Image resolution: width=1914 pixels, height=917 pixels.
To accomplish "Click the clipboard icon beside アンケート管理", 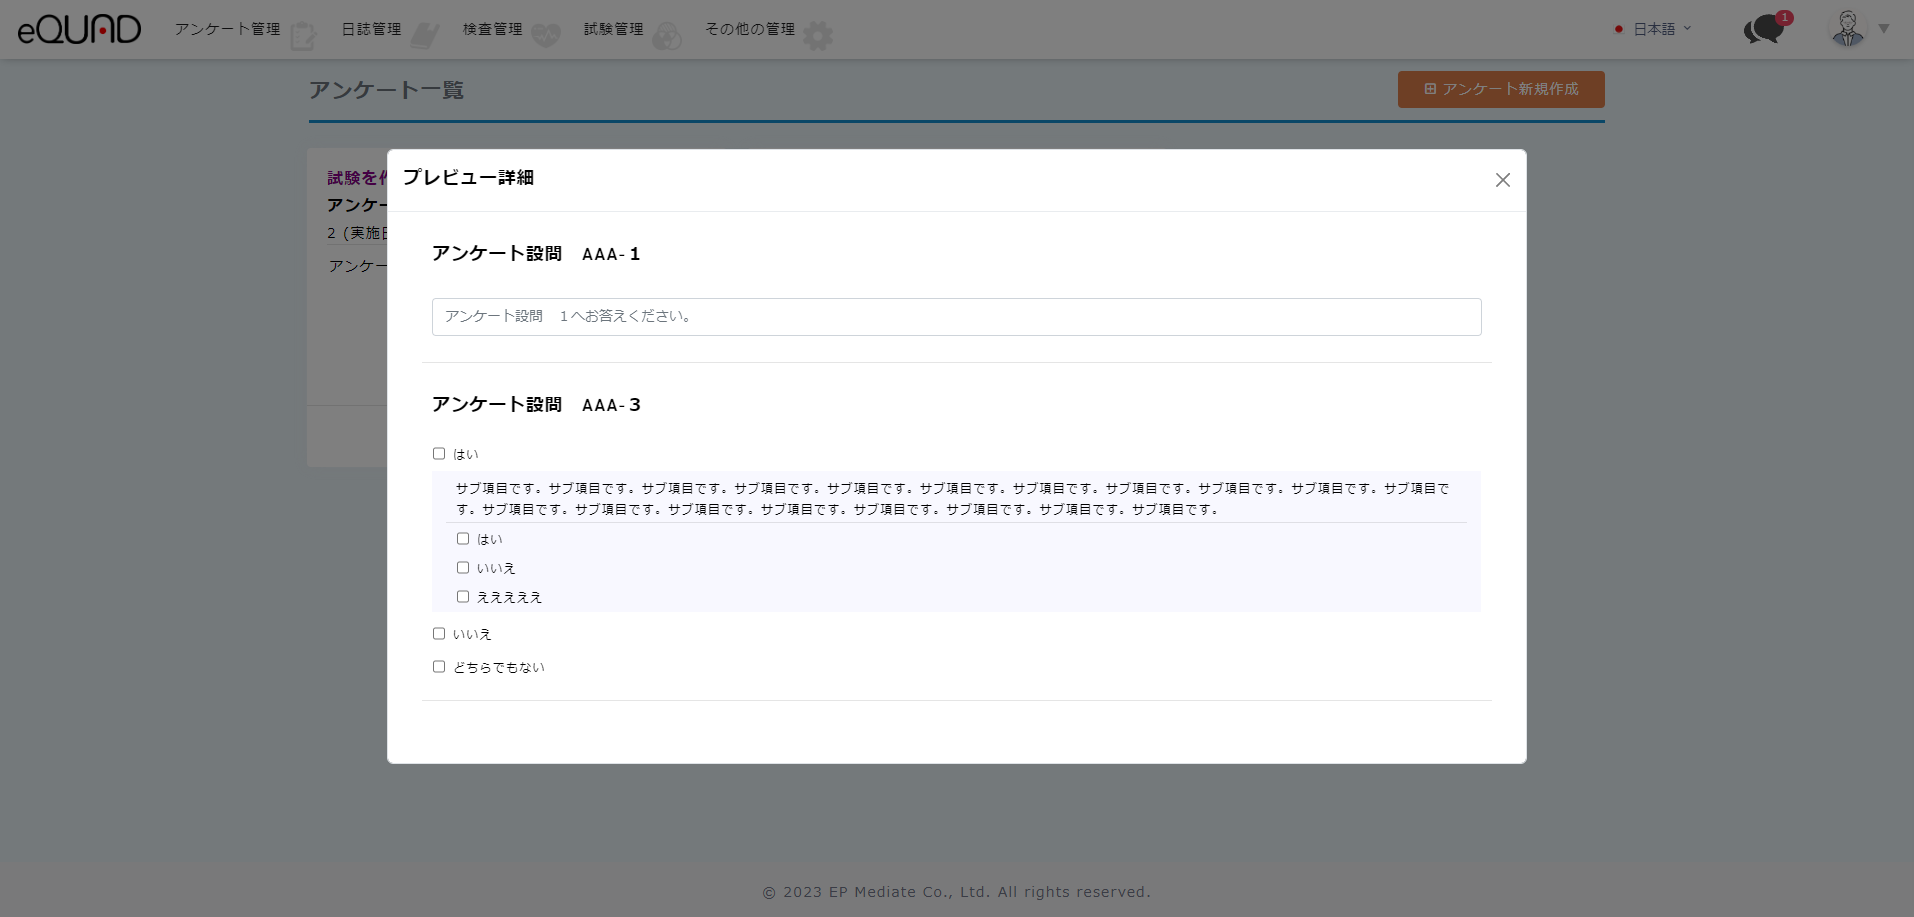I will point(303,36).
